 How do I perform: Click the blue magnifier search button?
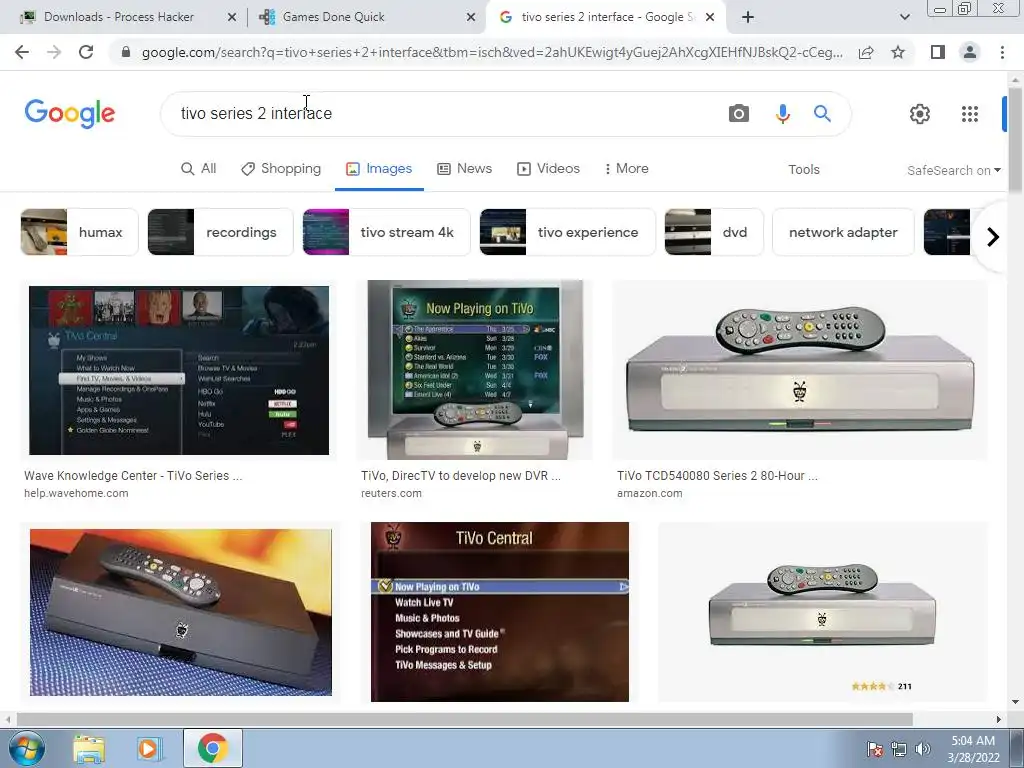[822, 114]
